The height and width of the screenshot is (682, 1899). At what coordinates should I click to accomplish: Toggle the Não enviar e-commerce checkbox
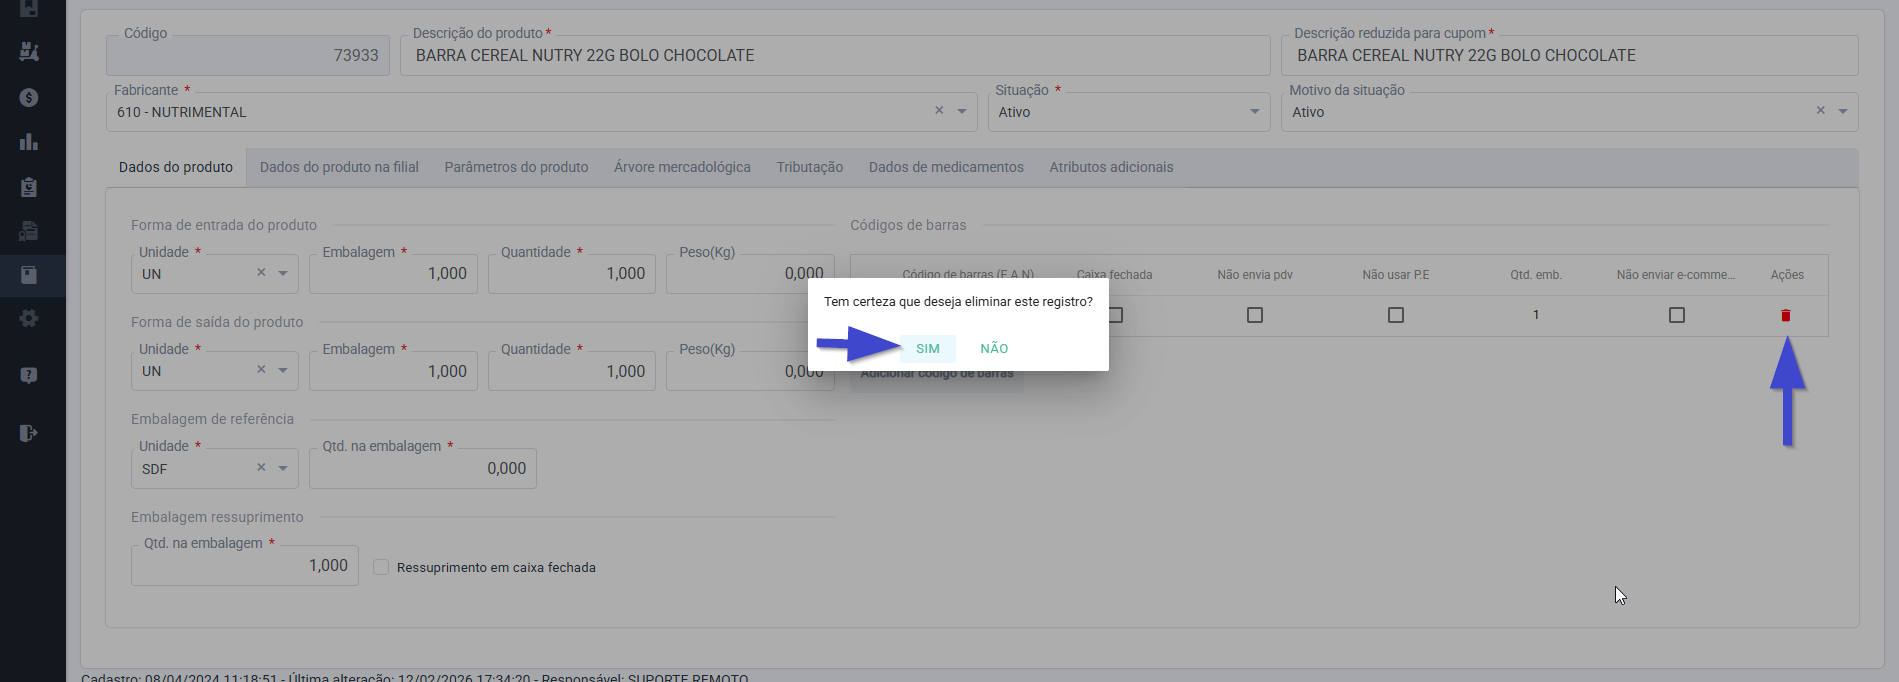pos(1677,315)
